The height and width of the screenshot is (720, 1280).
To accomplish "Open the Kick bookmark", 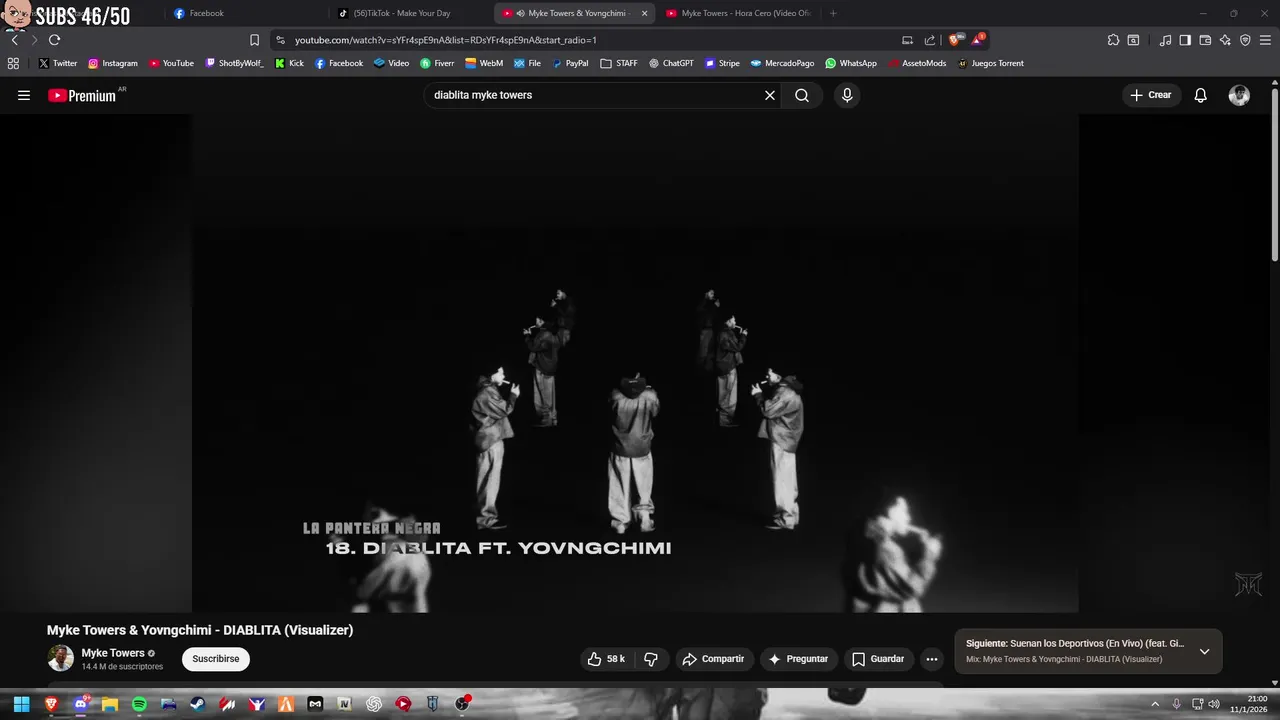I will coord(289,63).
